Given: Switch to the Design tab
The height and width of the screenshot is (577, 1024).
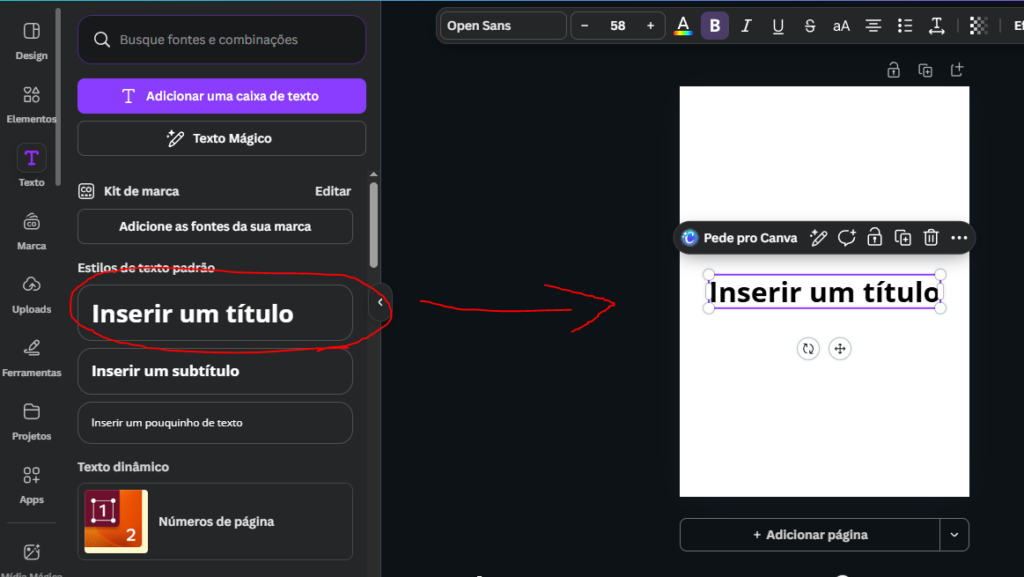Looking at the screenshot, I should click(x=31, y=40).
